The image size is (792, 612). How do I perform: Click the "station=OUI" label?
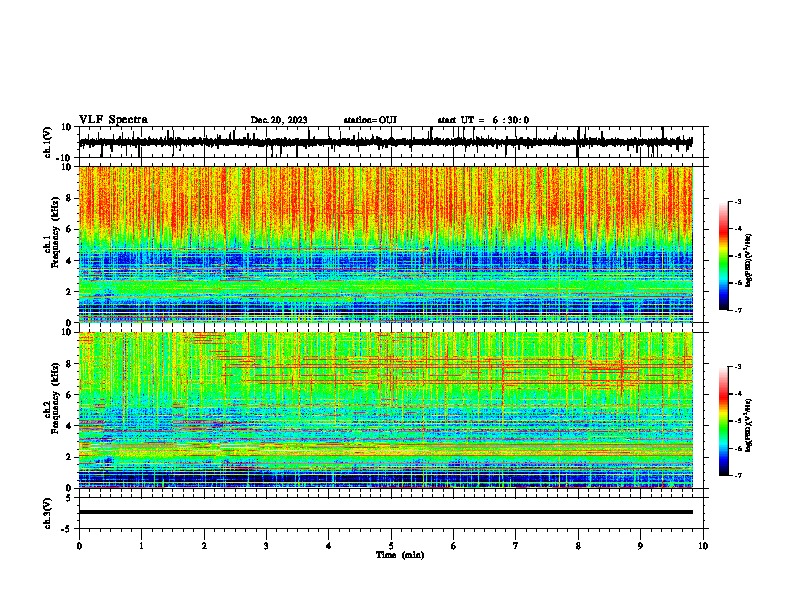click(370, 120)
